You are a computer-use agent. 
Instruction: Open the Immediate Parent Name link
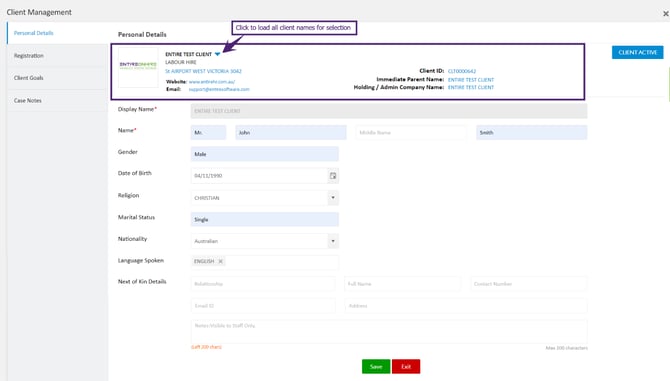tap(470, 79)
